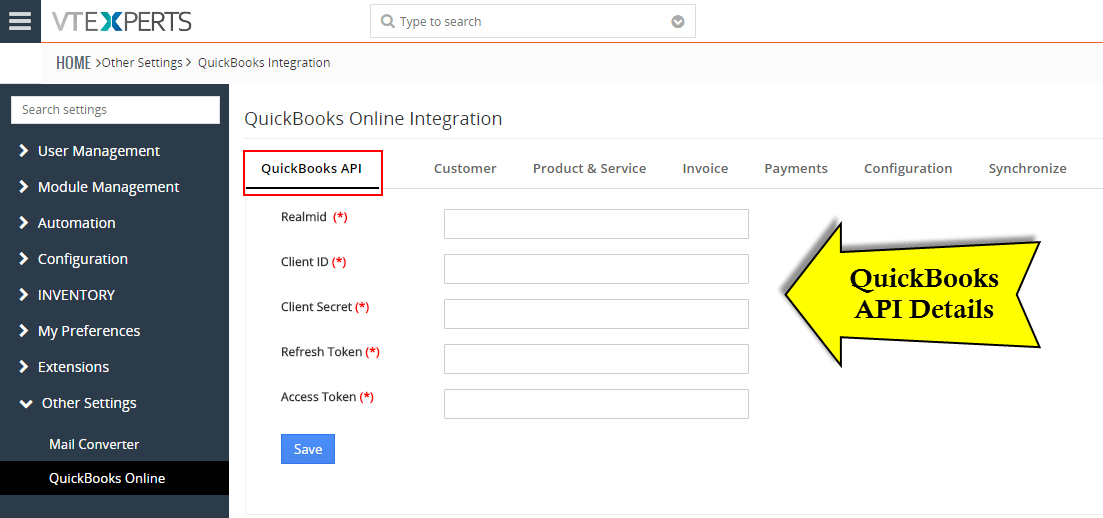Click QuickBooks Integration breadcrumb
Image resolution: width=1103 pixels, height=518 pixels.
264,63
